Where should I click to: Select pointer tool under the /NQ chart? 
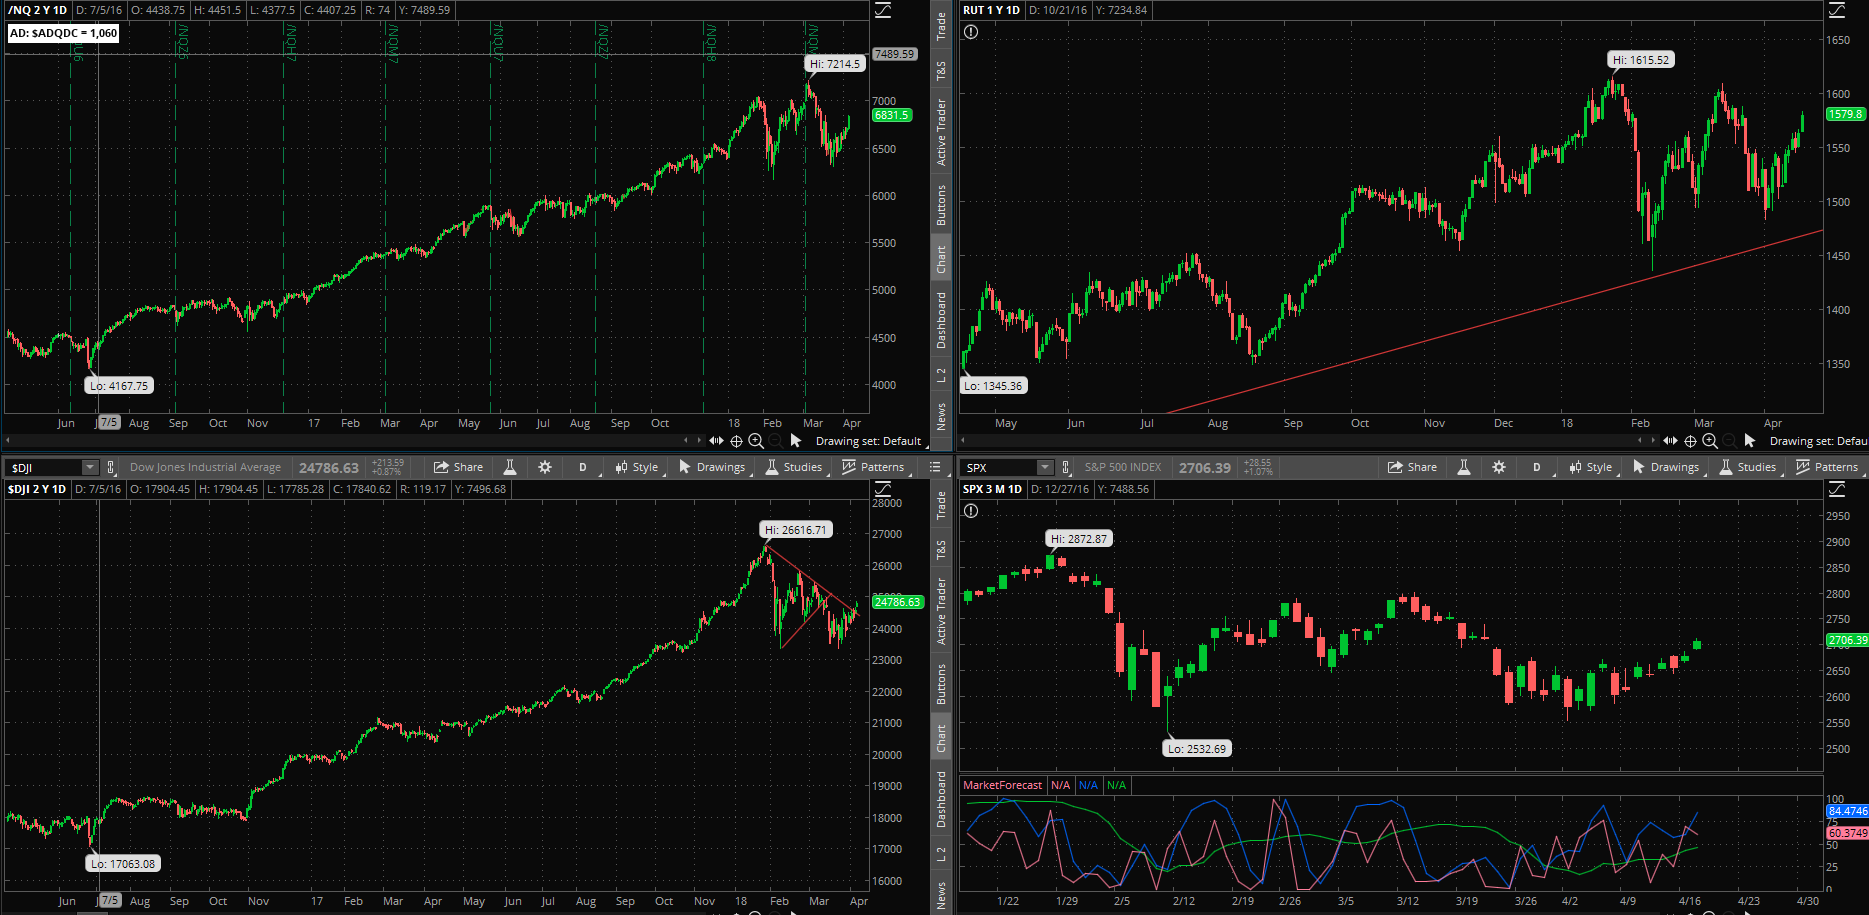click(x=796, y=441)
